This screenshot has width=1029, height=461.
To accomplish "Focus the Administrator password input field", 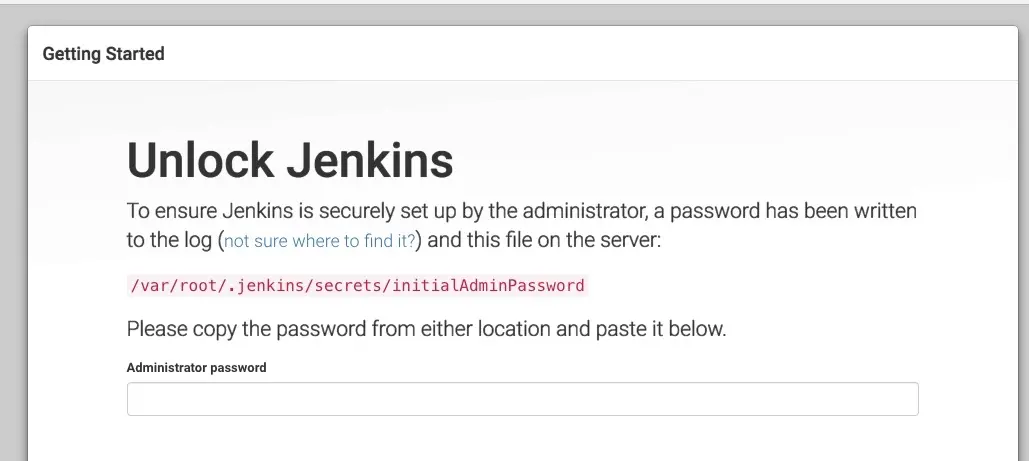I will (x=522, y=399).
